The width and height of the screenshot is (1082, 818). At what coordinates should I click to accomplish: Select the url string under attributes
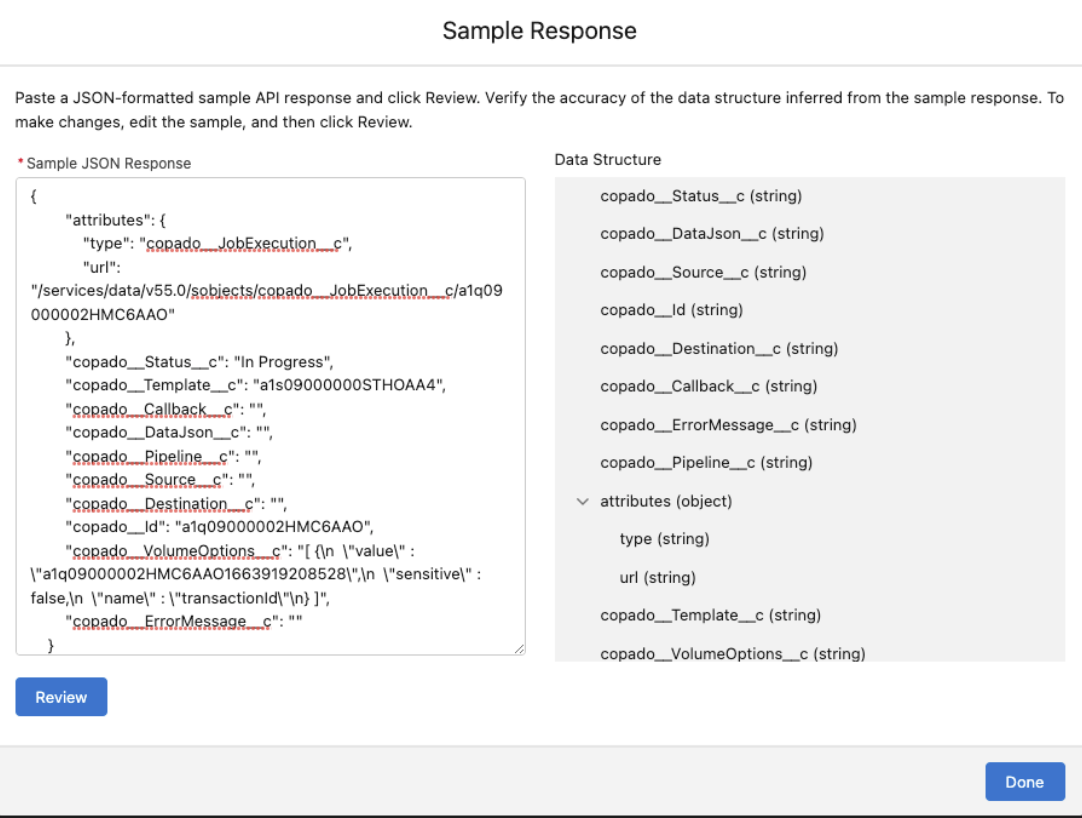(x=657, y=577)
